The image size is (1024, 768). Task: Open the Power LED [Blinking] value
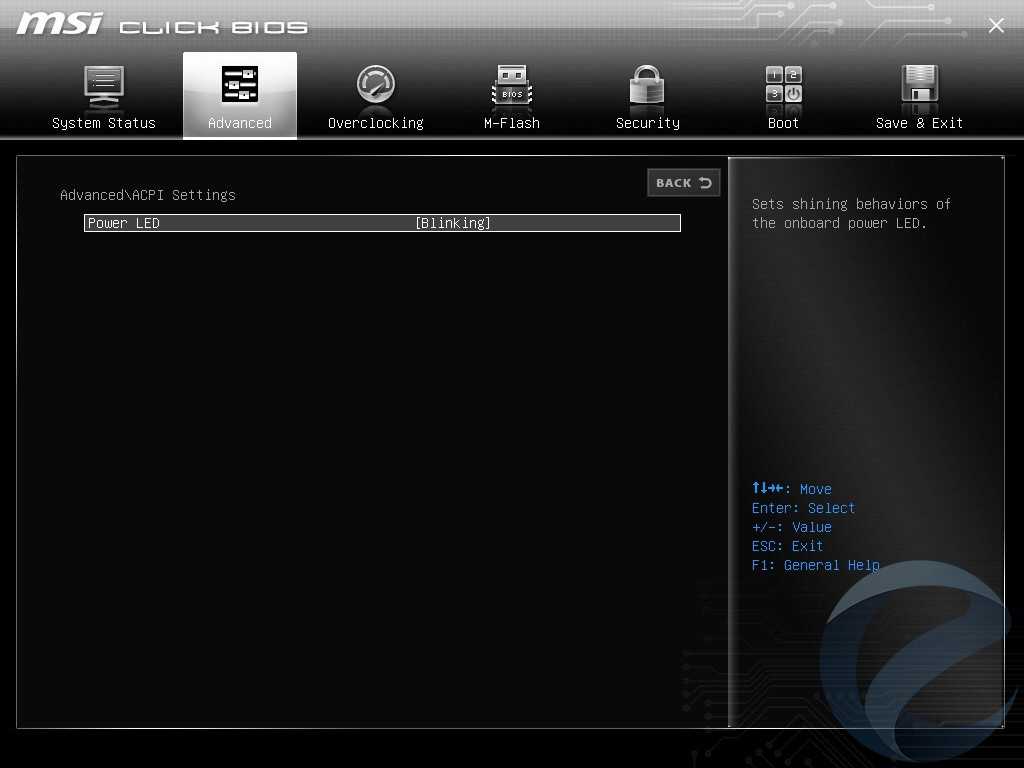pos(453,223)
